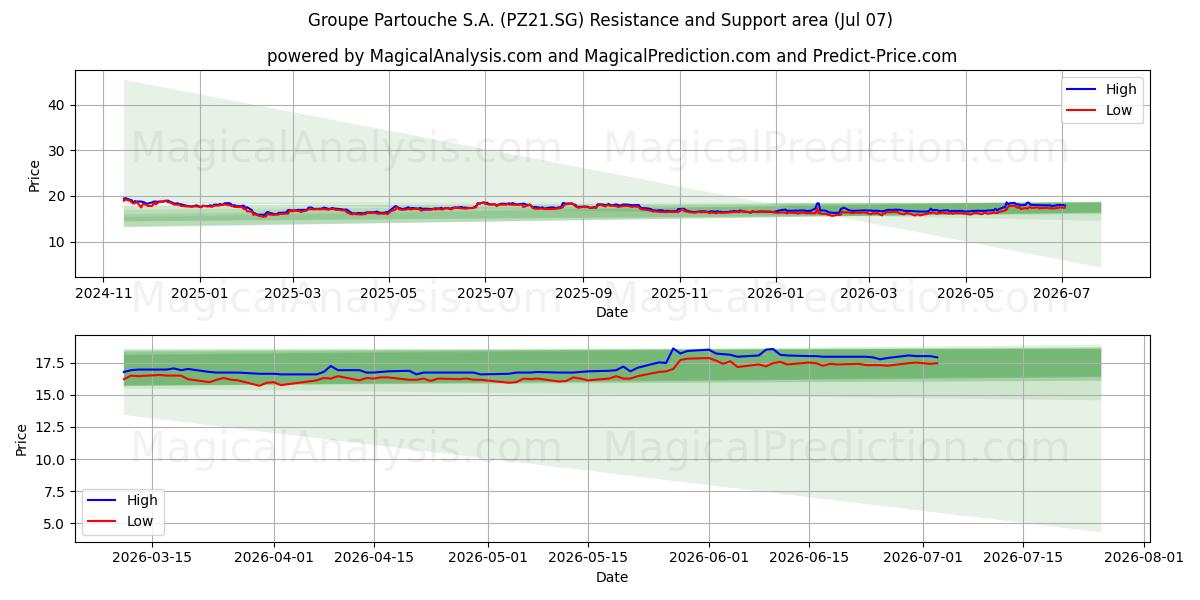
Task: Click the bottom chart '7.5' price tick
Action: pyautogui.click(x=56, y=492)
